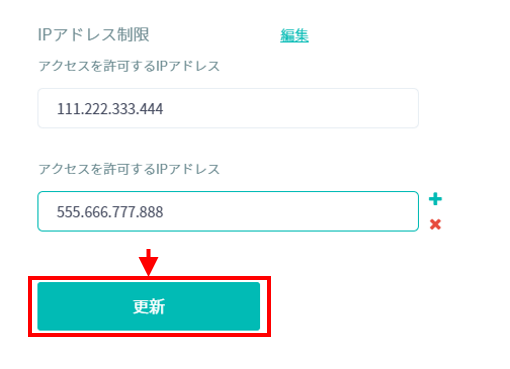510x369 pixels.
Task: Place cursor in the highlighted teal-bordered IP field
Action: pyautogui.click(x=228, y=211)
